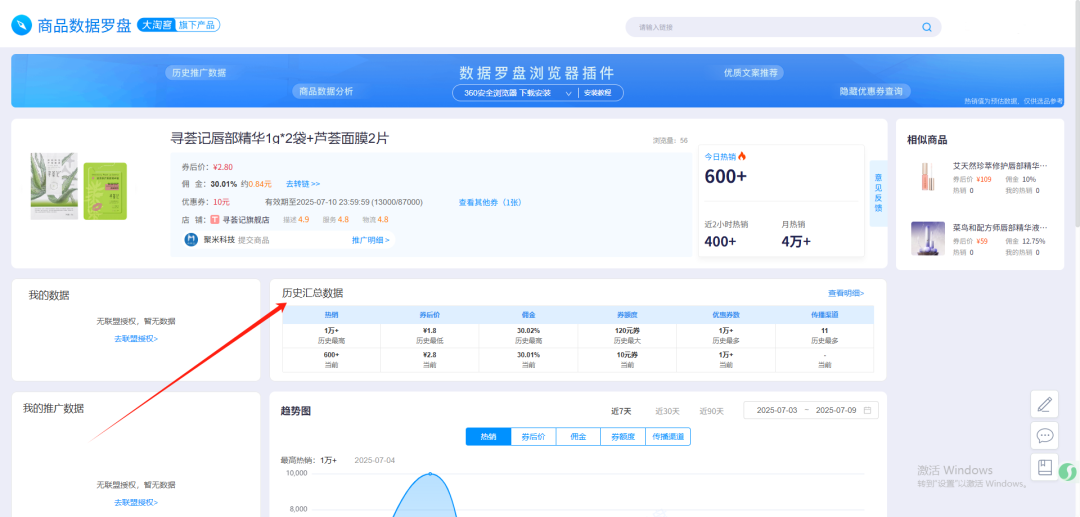Switch trend chart to 热销 tab

coord(488,436)
